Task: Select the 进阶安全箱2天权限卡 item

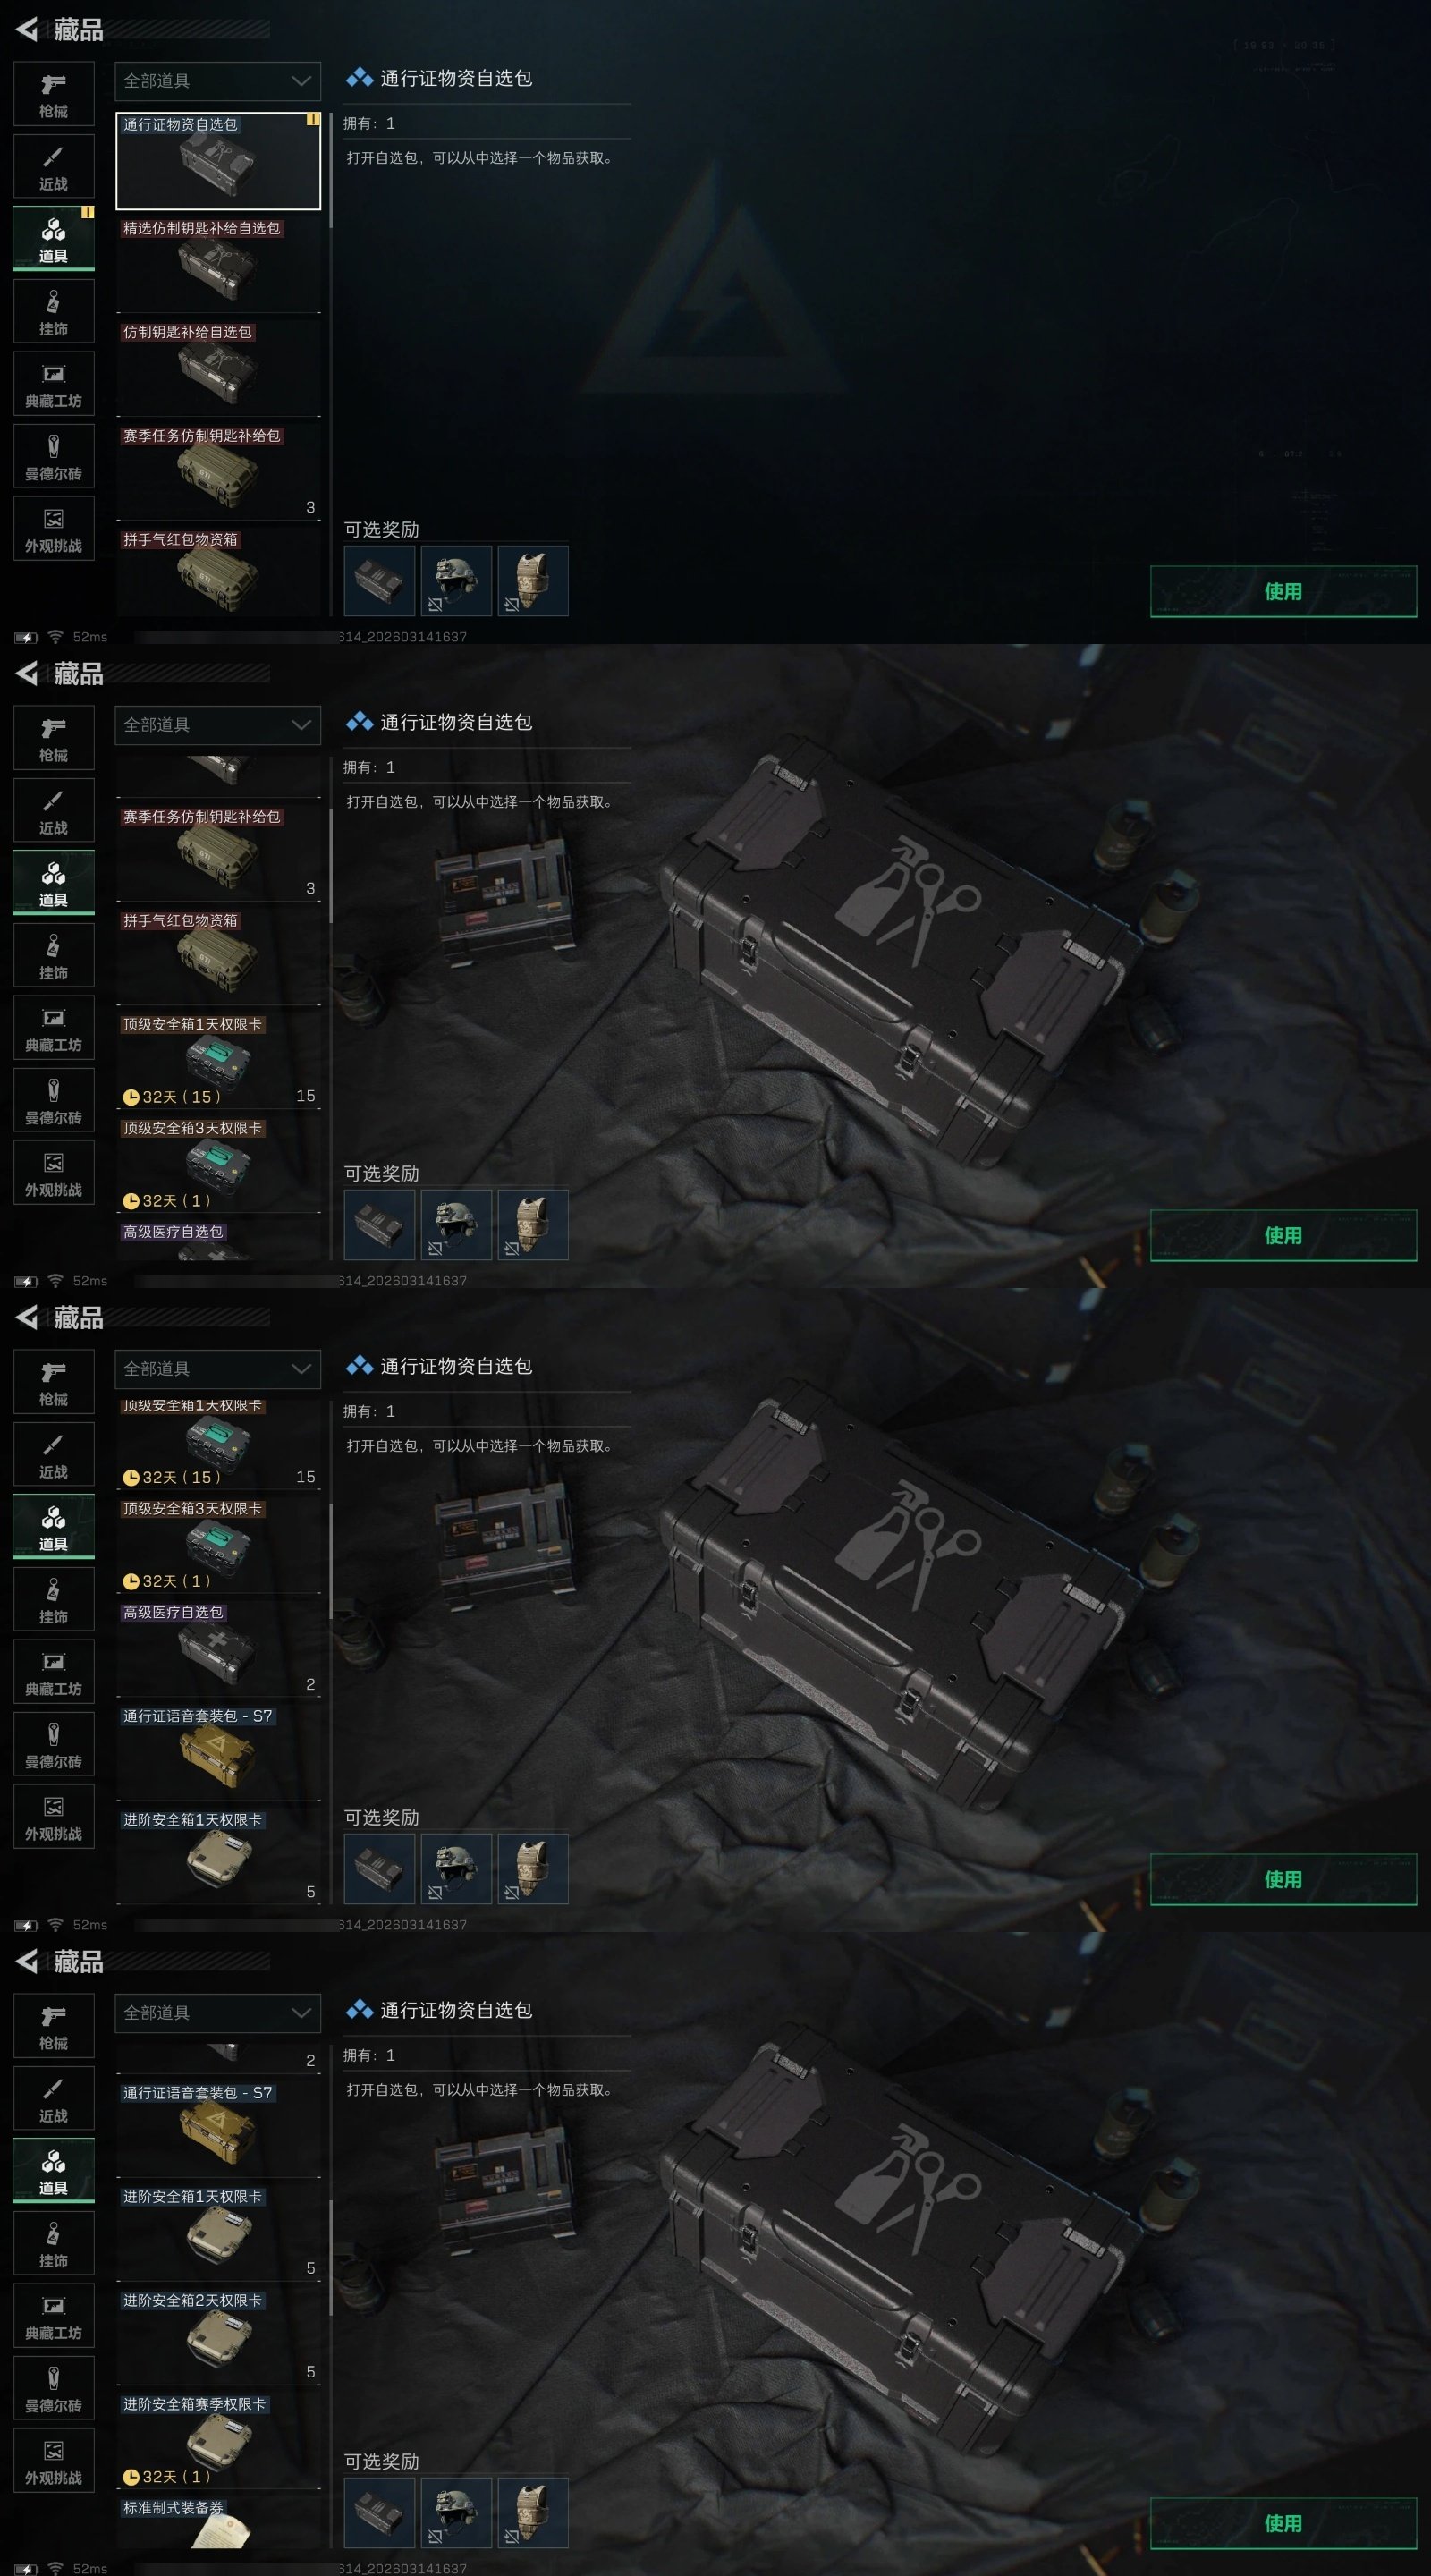Action: click(218, 2336)
